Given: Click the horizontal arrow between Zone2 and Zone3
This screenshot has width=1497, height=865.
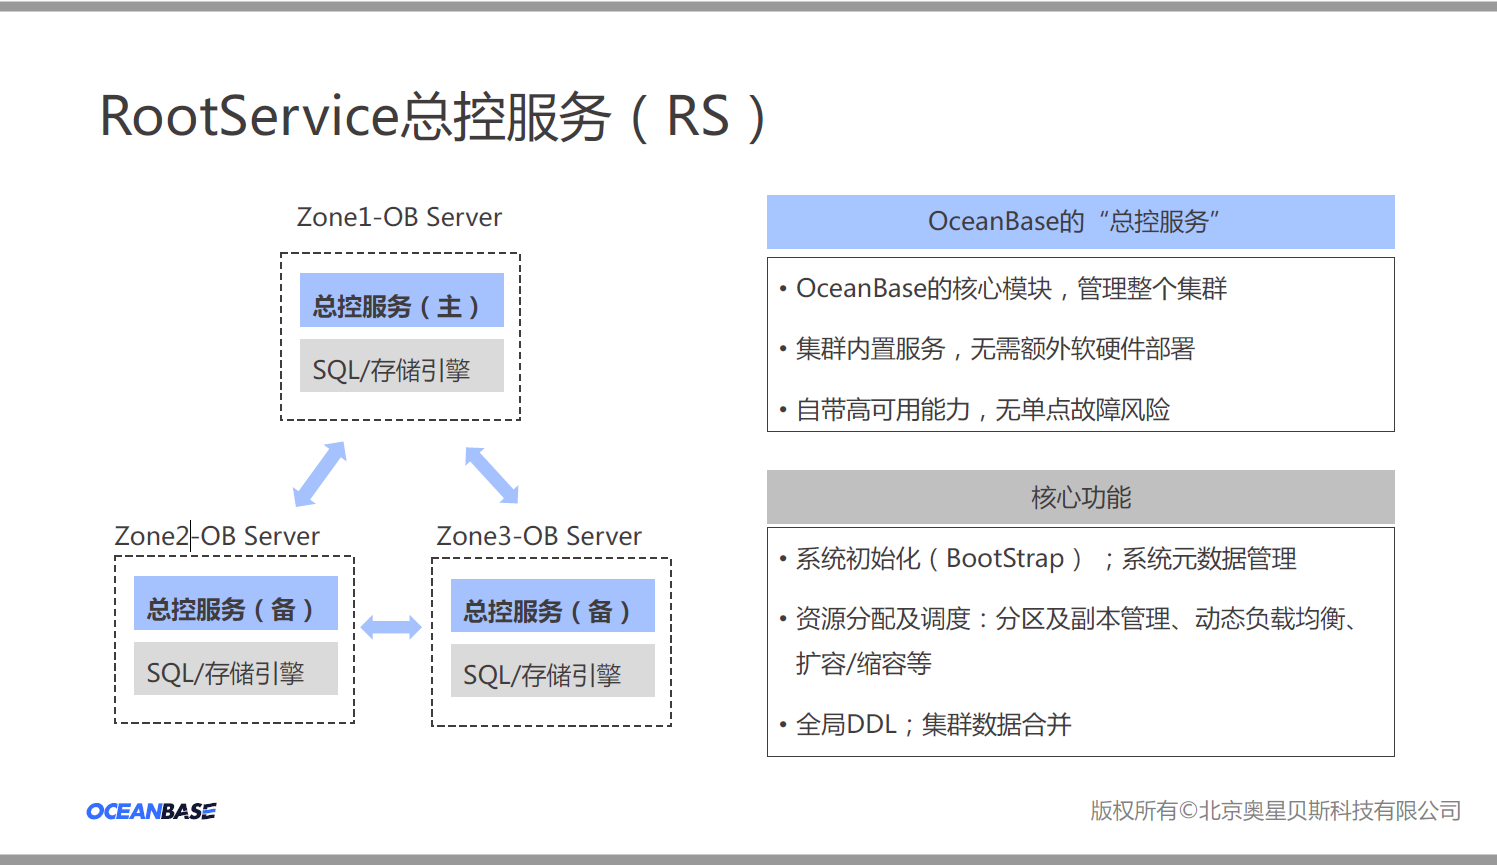Looking at the screenshot, I should 391,628.
